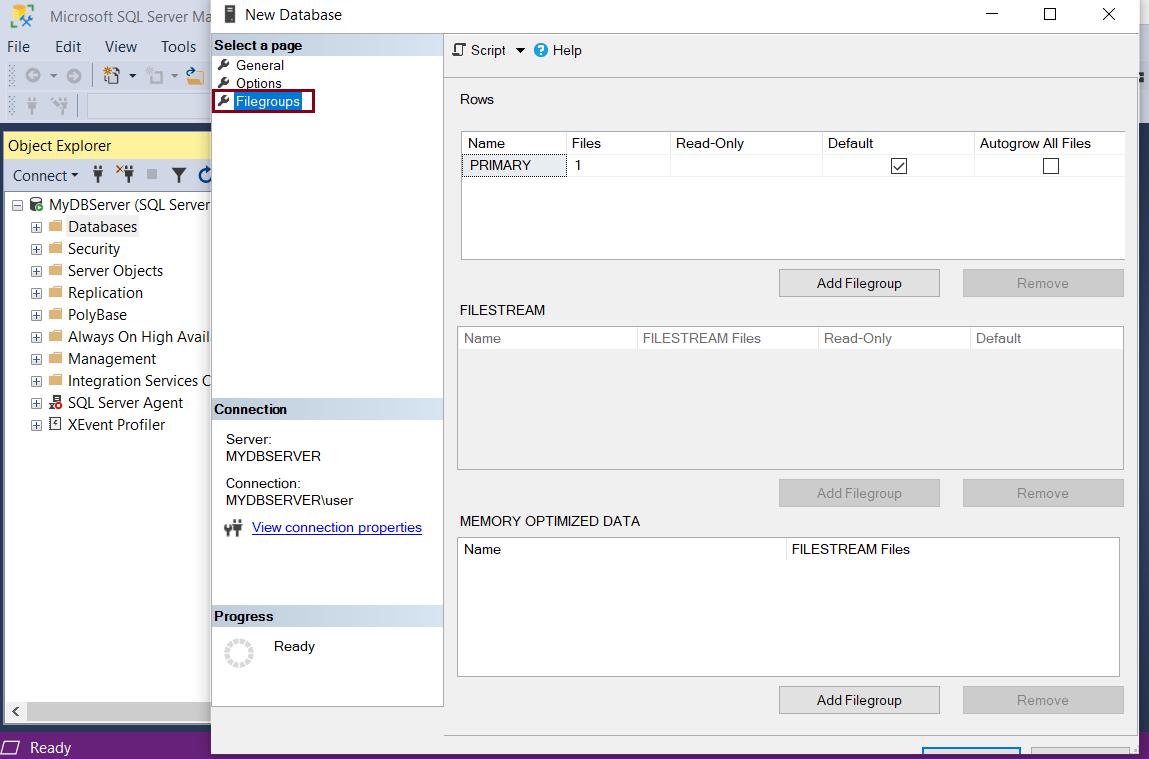
Task: Open Help via the blue question mark icon
Action: point(540,50)
